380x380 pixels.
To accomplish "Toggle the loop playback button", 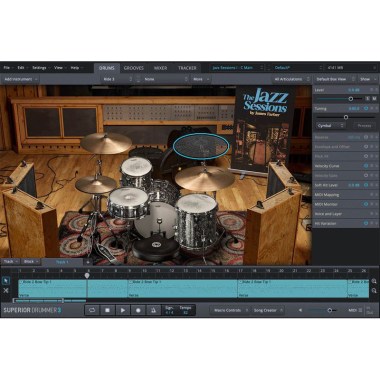I will pos(92,310).
